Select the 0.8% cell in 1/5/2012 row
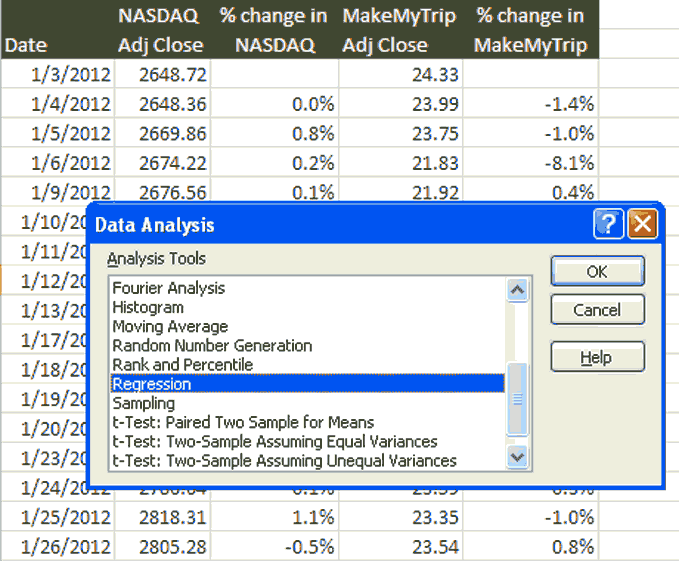This screenshot has height=561, width=680. click(274, 133)
